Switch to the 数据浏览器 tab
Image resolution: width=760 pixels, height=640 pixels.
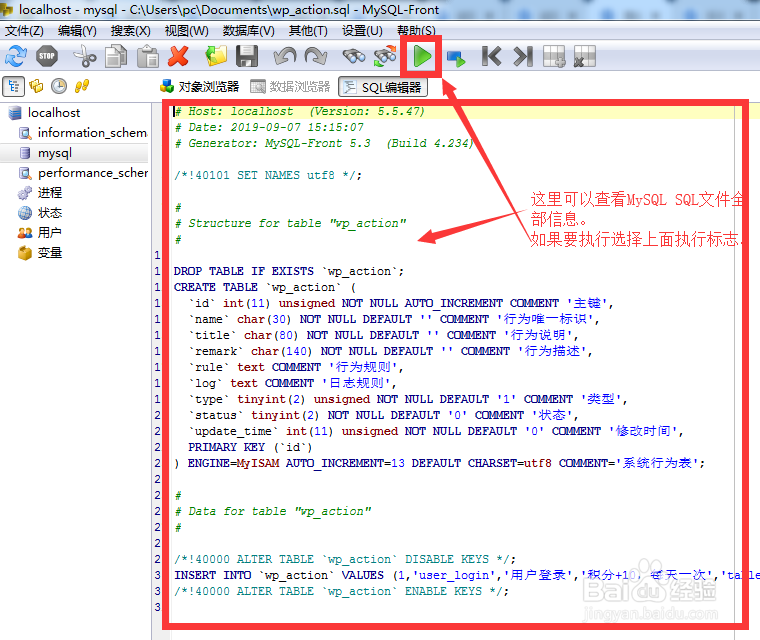[290, 87]
